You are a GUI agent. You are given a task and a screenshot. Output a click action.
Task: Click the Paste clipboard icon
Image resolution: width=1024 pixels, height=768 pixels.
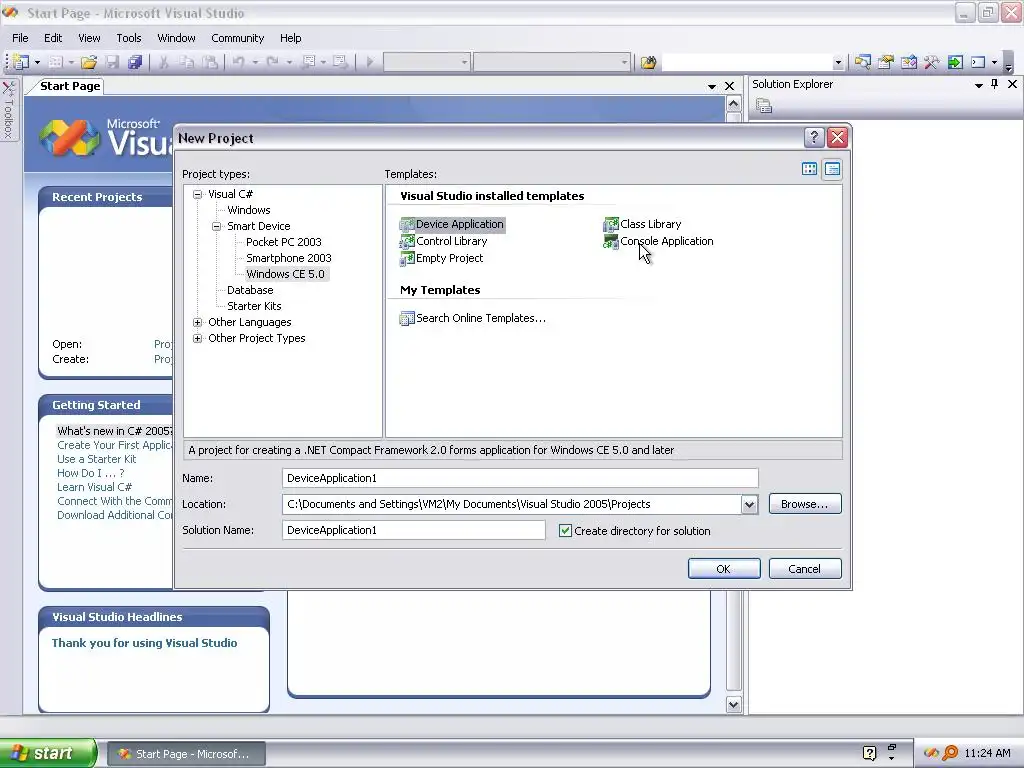[210, 62]
